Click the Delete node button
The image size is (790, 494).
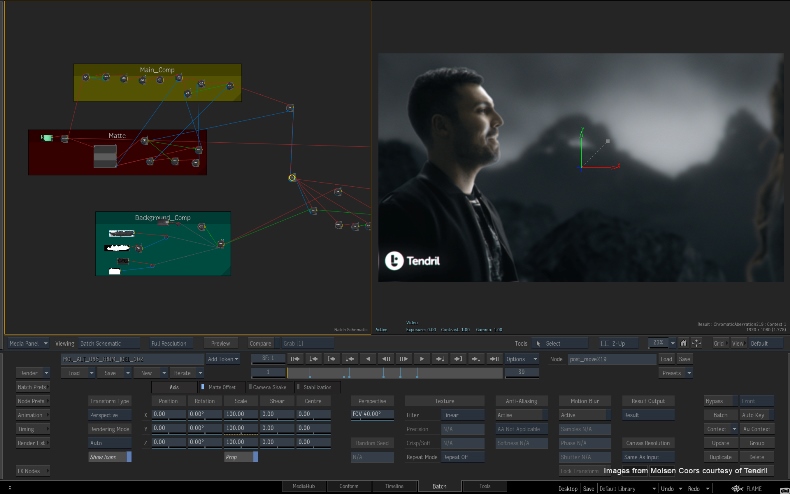757,457
